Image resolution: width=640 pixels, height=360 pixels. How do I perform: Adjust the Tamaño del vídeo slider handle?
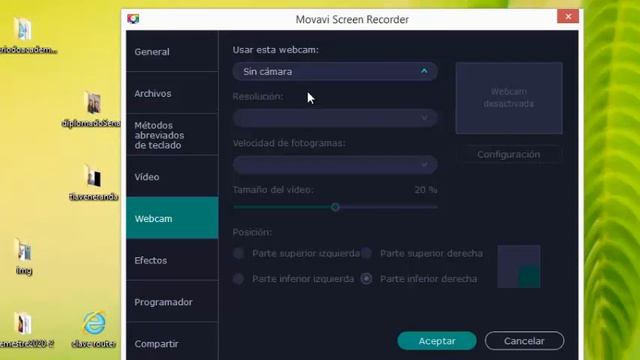coord(336,207)
